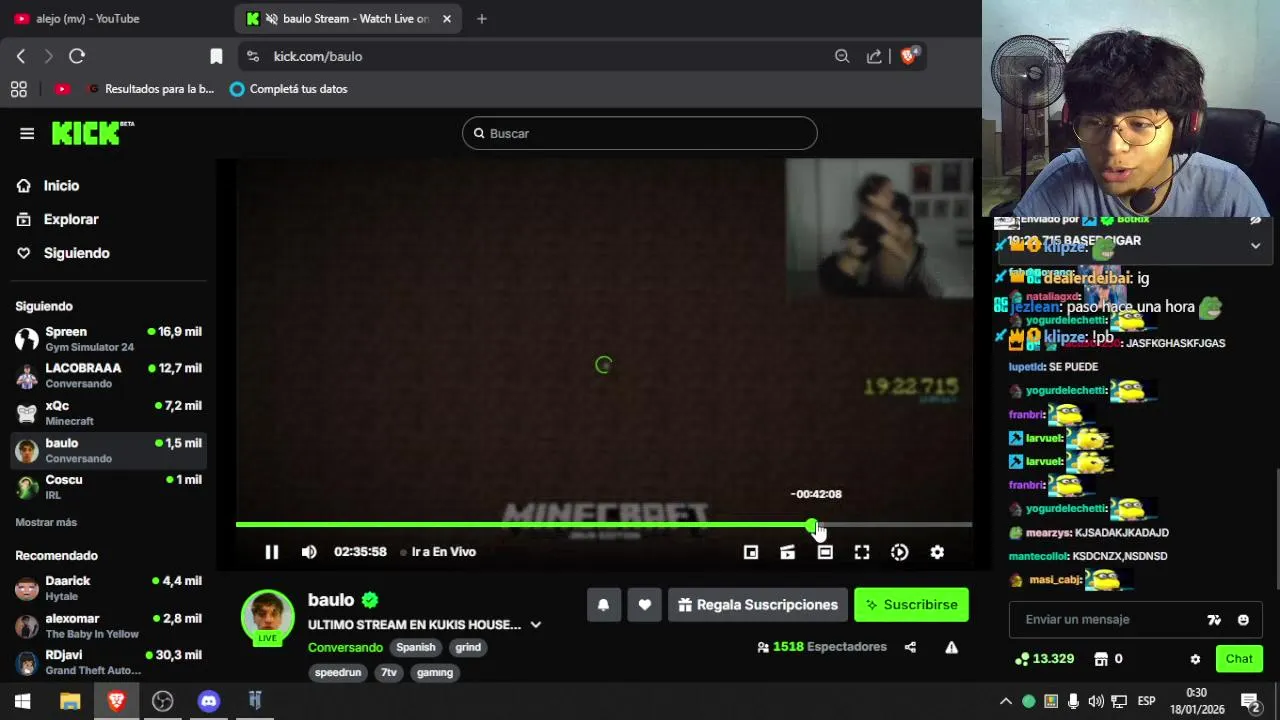Open Completá tus datos bookmark
1280x720 pixels.
(x=289, y=89)
